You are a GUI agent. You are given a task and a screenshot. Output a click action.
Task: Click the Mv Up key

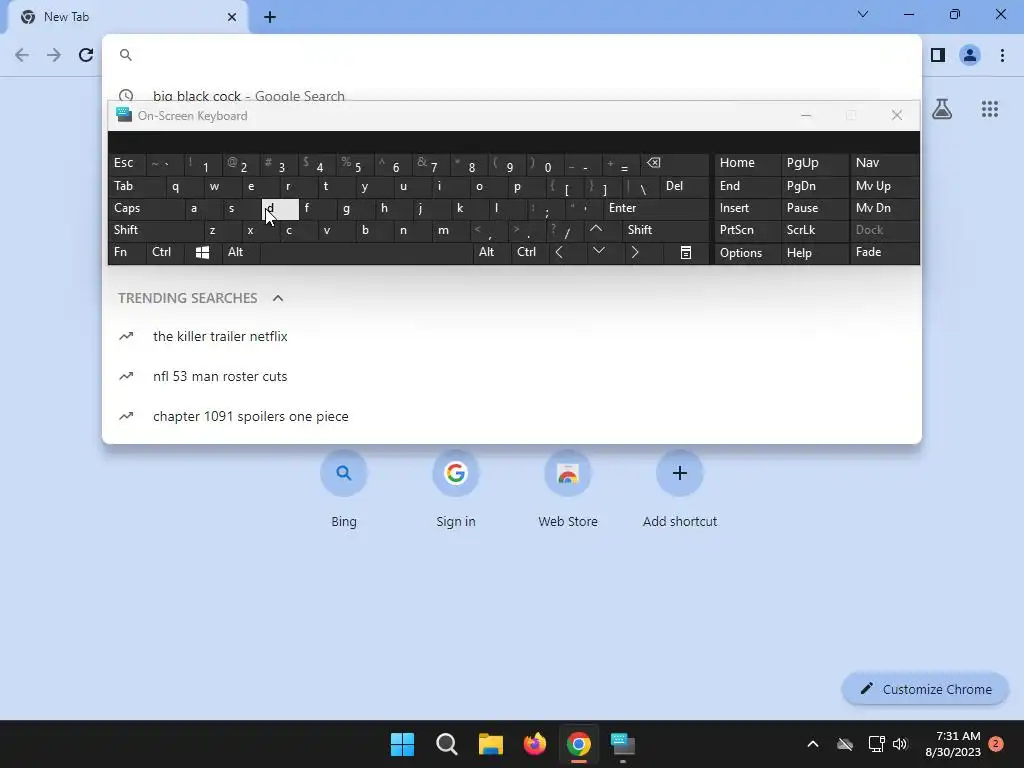pos(885,186)
